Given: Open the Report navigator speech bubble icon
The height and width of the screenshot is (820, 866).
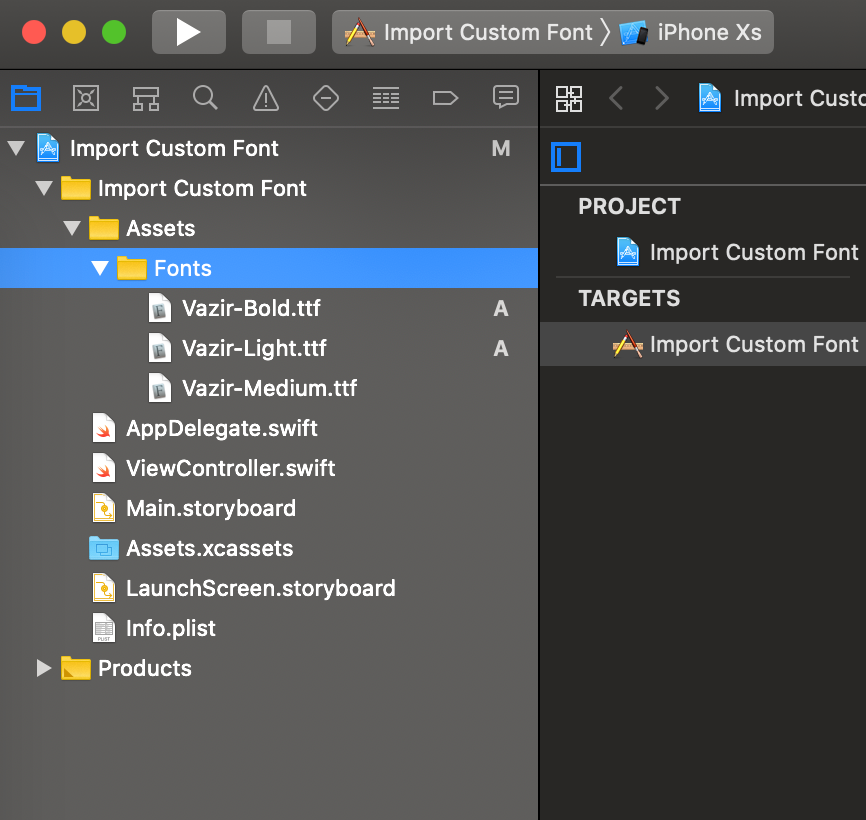Looking at the screenshot, I should [x=505, y=97].
